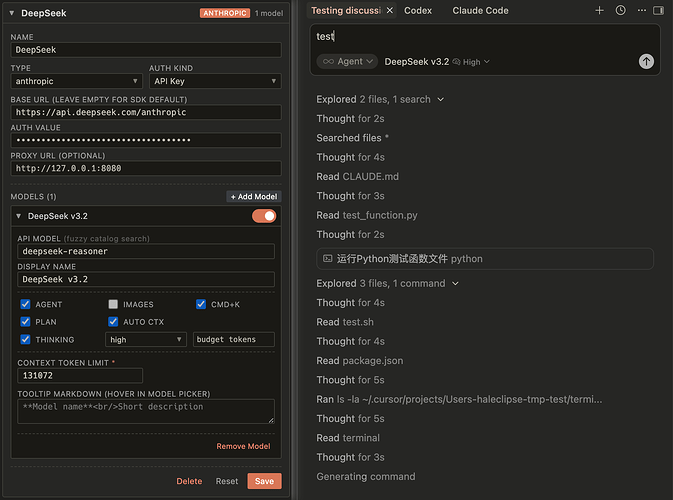Click the Delete provider button
This screenshot has width=673, height=500.
(189, 481)
